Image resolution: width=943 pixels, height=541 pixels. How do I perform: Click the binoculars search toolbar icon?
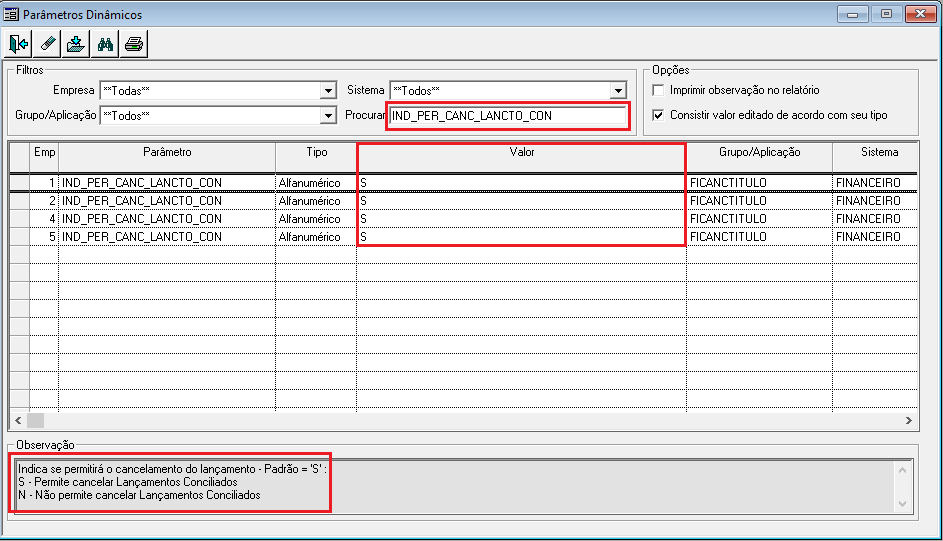[105, 44]
